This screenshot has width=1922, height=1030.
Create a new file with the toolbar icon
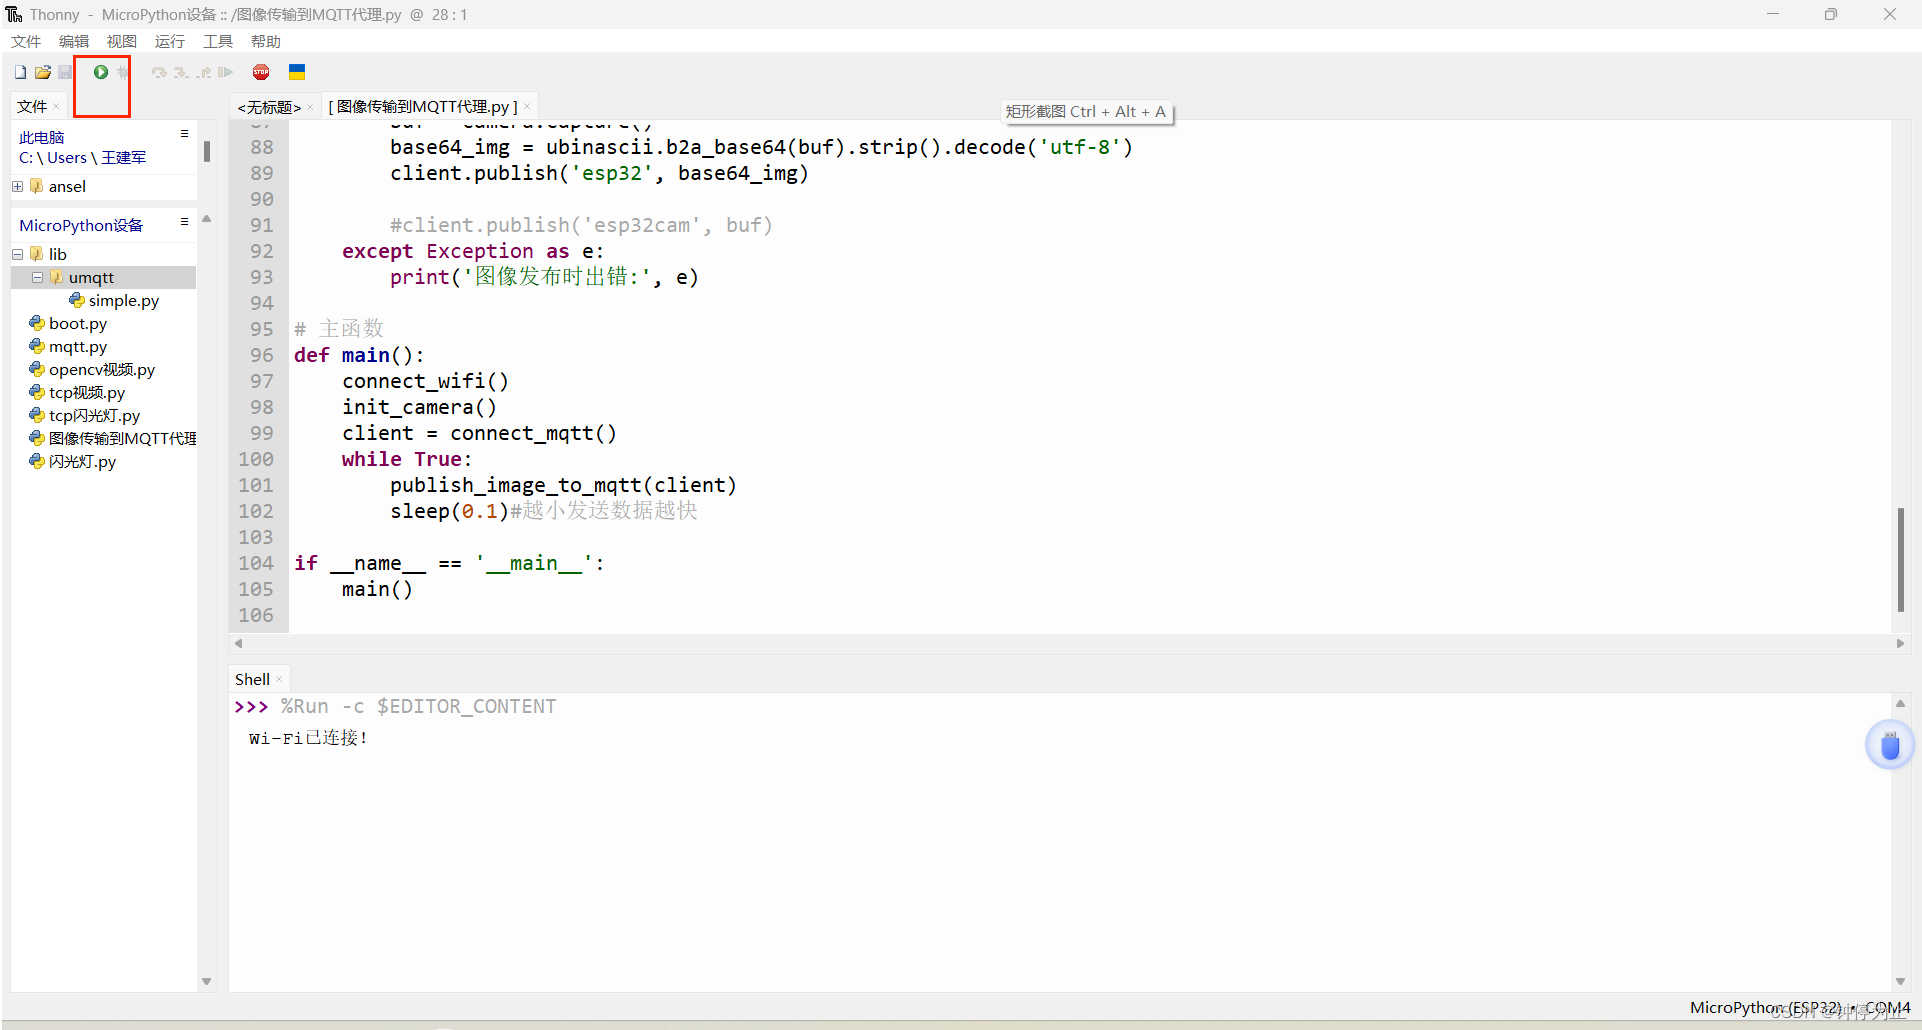coord(20,72)
